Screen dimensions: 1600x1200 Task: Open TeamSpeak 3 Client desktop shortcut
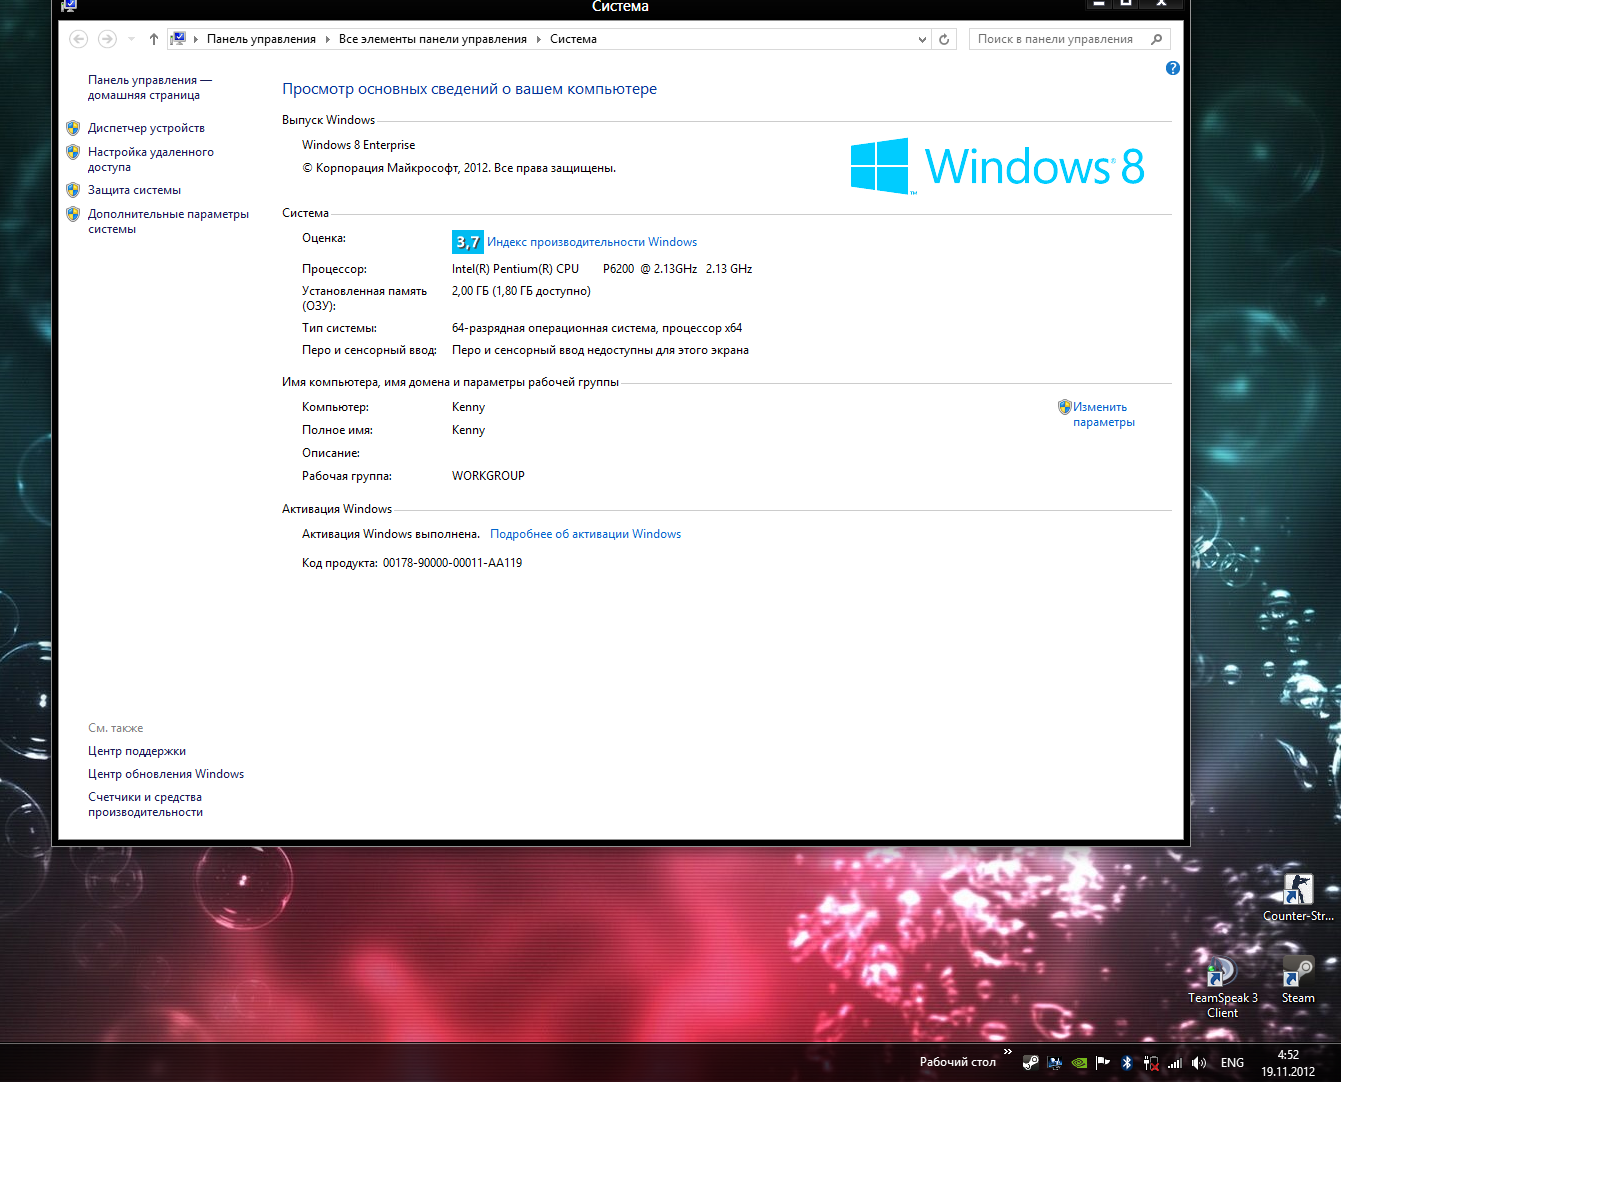1222,986
